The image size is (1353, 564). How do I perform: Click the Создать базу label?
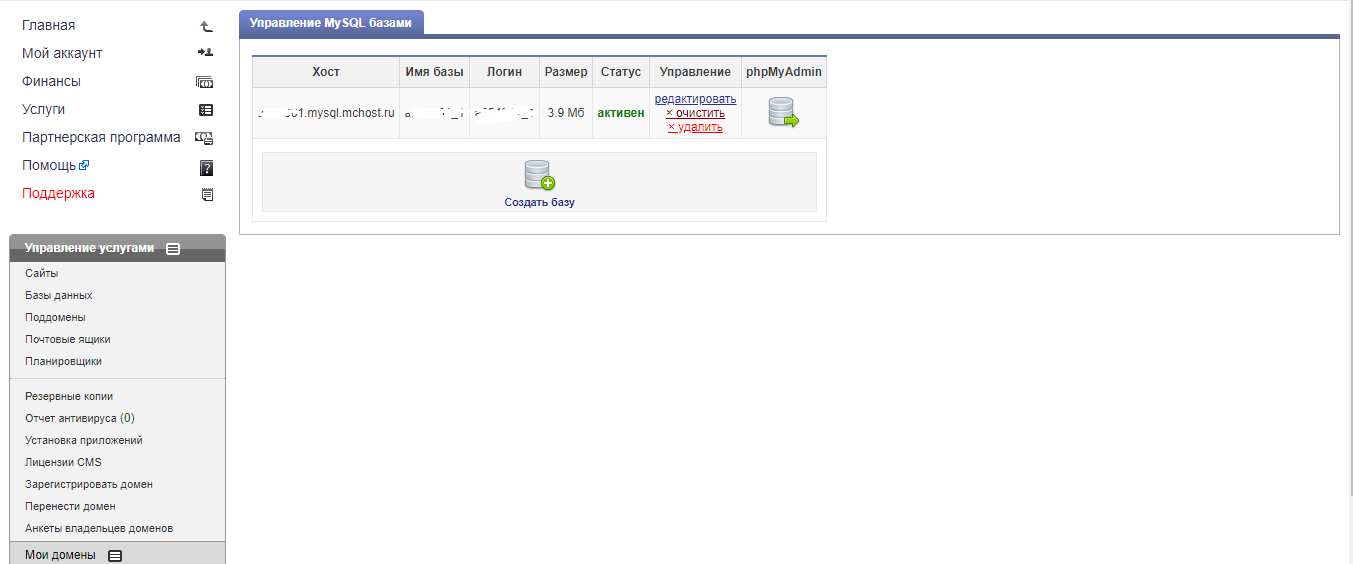(x=539, y=202)
